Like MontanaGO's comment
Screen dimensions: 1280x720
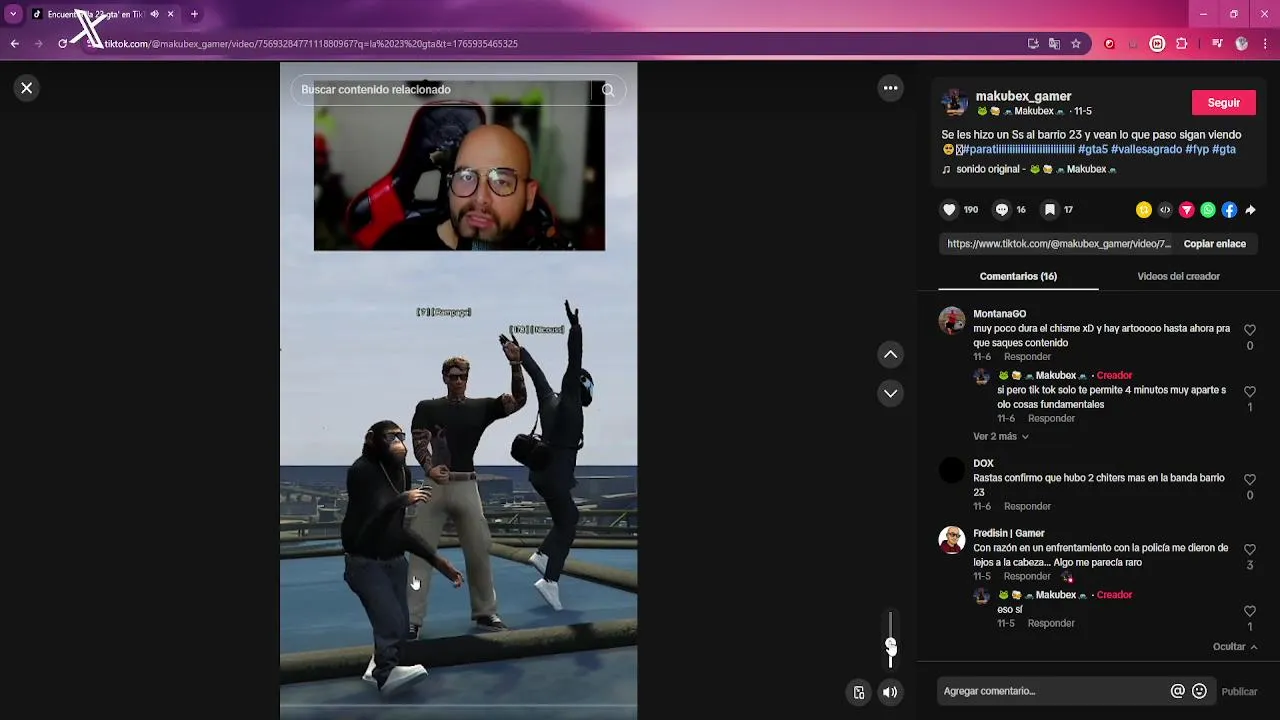coord(1249,330)
